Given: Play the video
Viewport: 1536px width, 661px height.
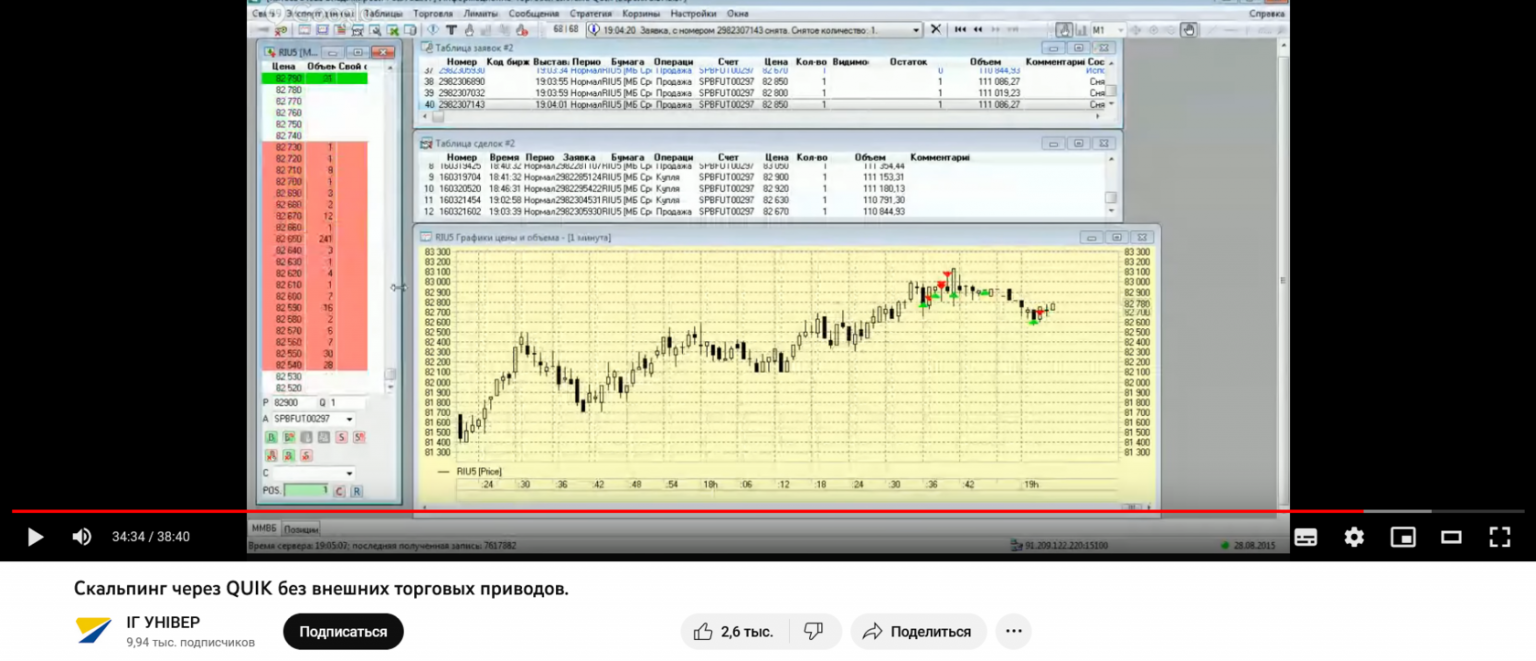Looking at the screenshot, I should coord(35,537).
